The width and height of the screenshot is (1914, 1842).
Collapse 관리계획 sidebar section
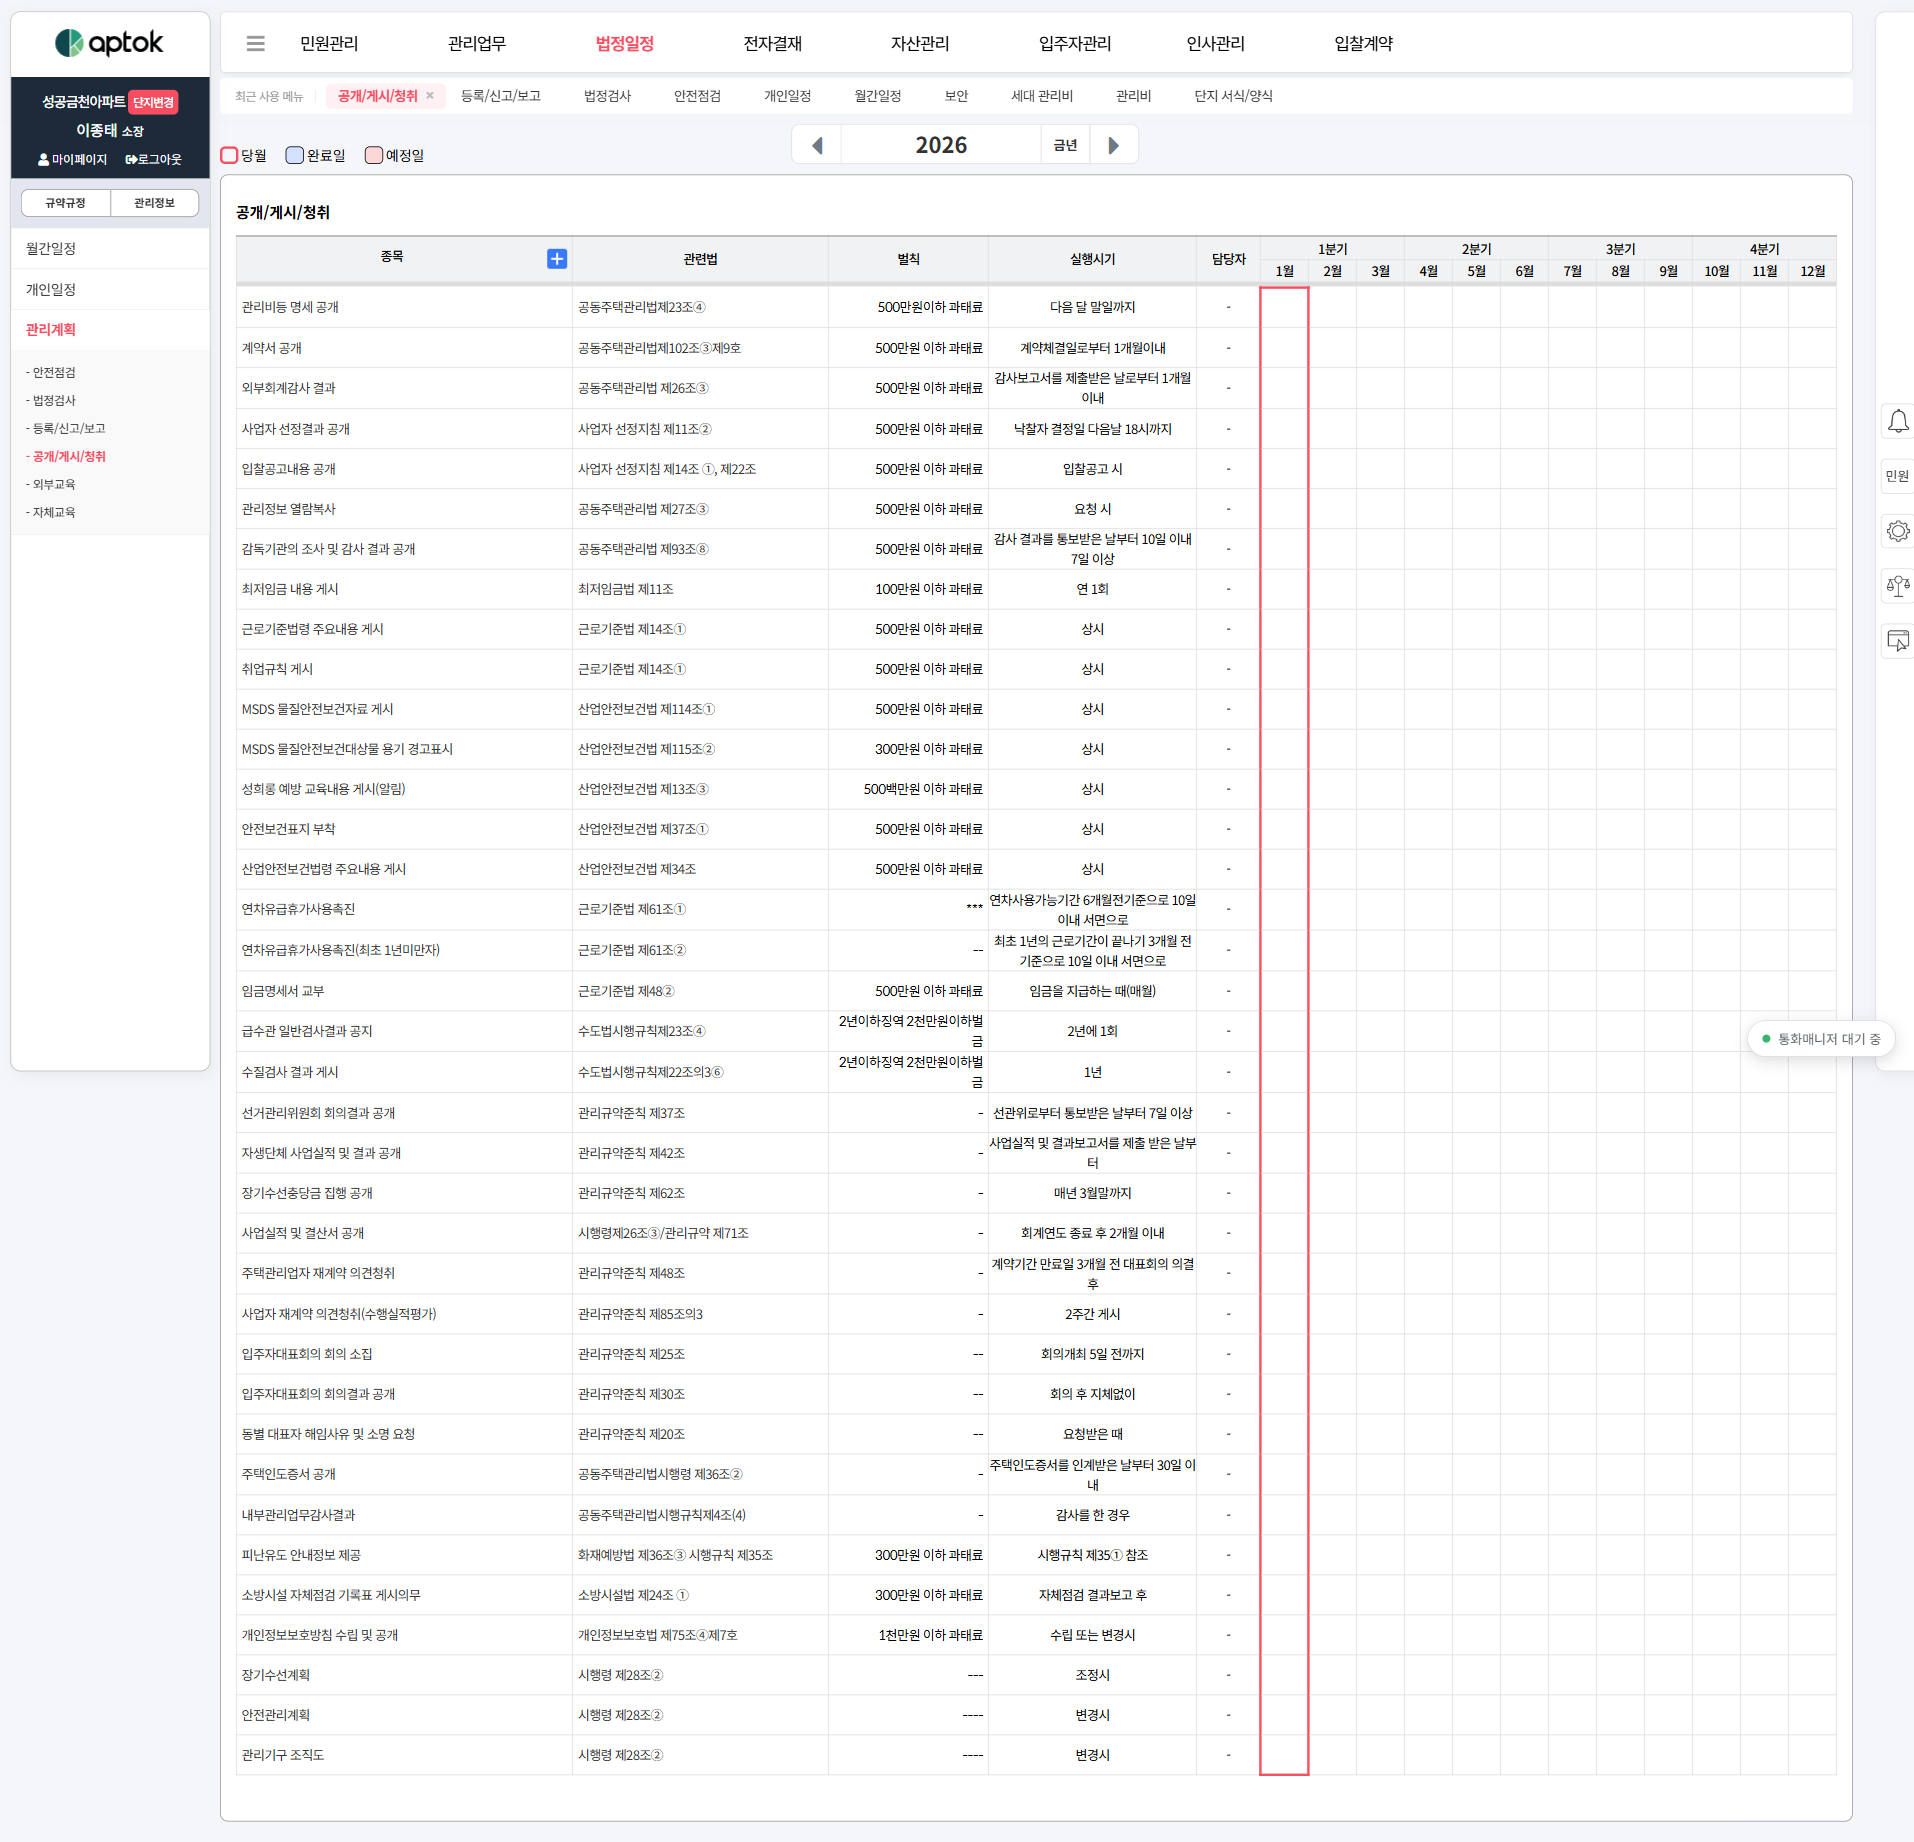point(110,330)
